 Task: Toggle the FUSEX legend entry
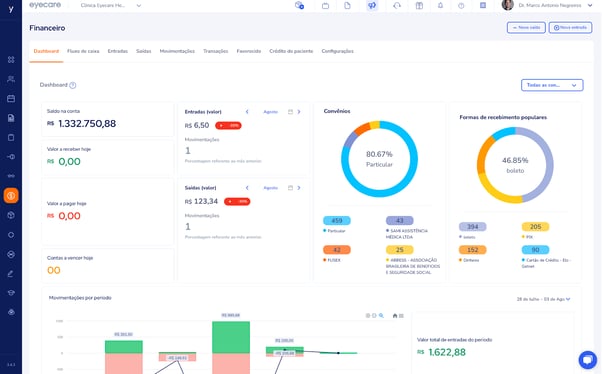tap(332, 260)
